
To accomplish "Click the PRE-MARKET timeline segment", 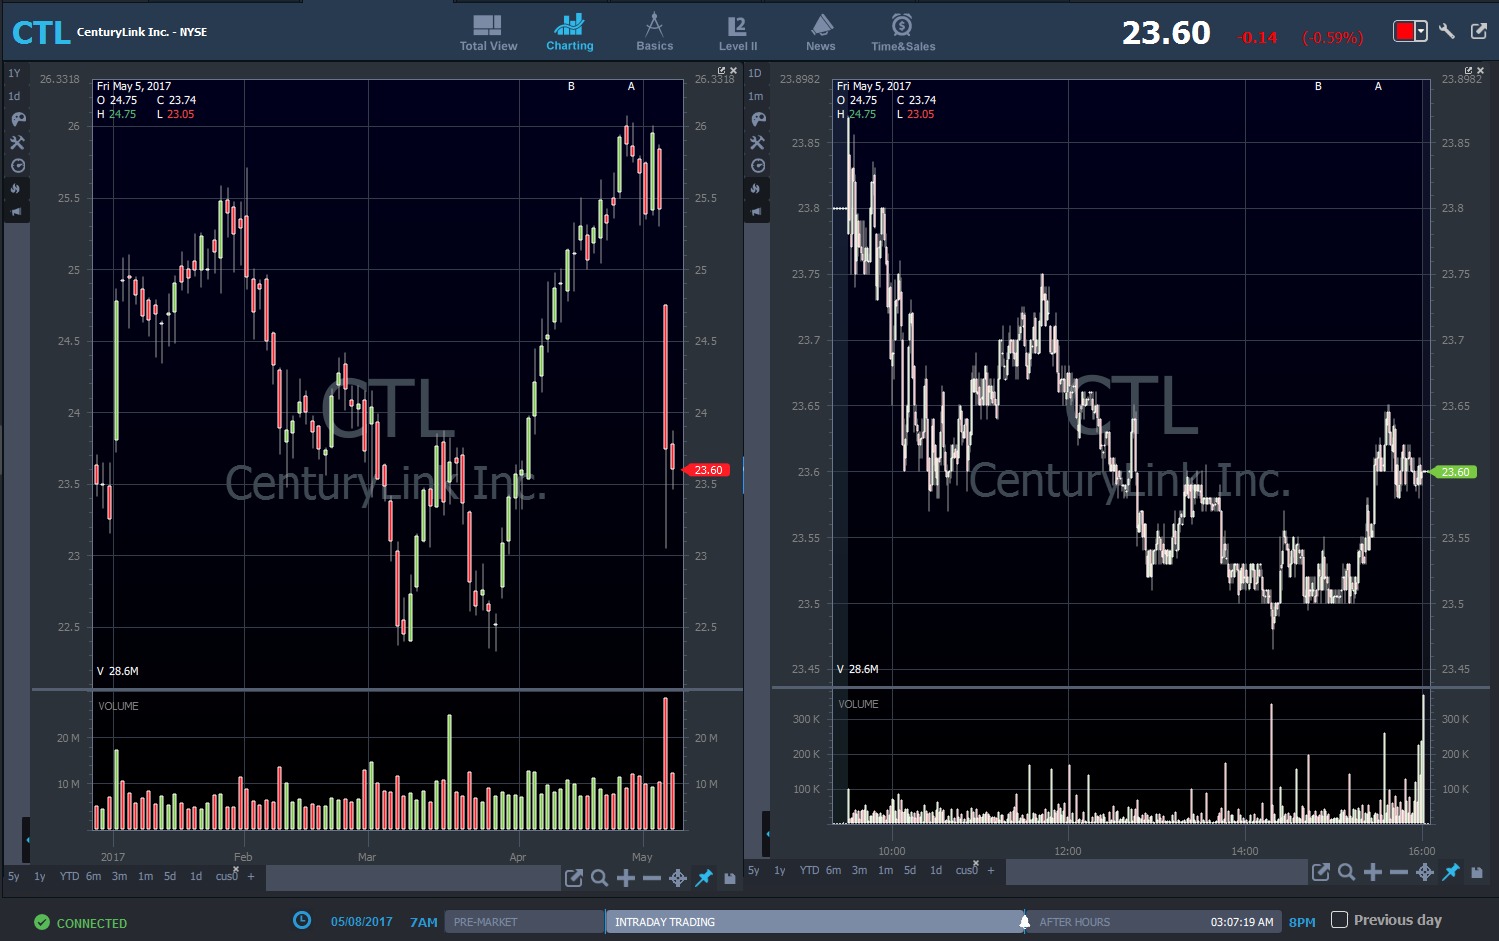I will click(x=525, y=922).
